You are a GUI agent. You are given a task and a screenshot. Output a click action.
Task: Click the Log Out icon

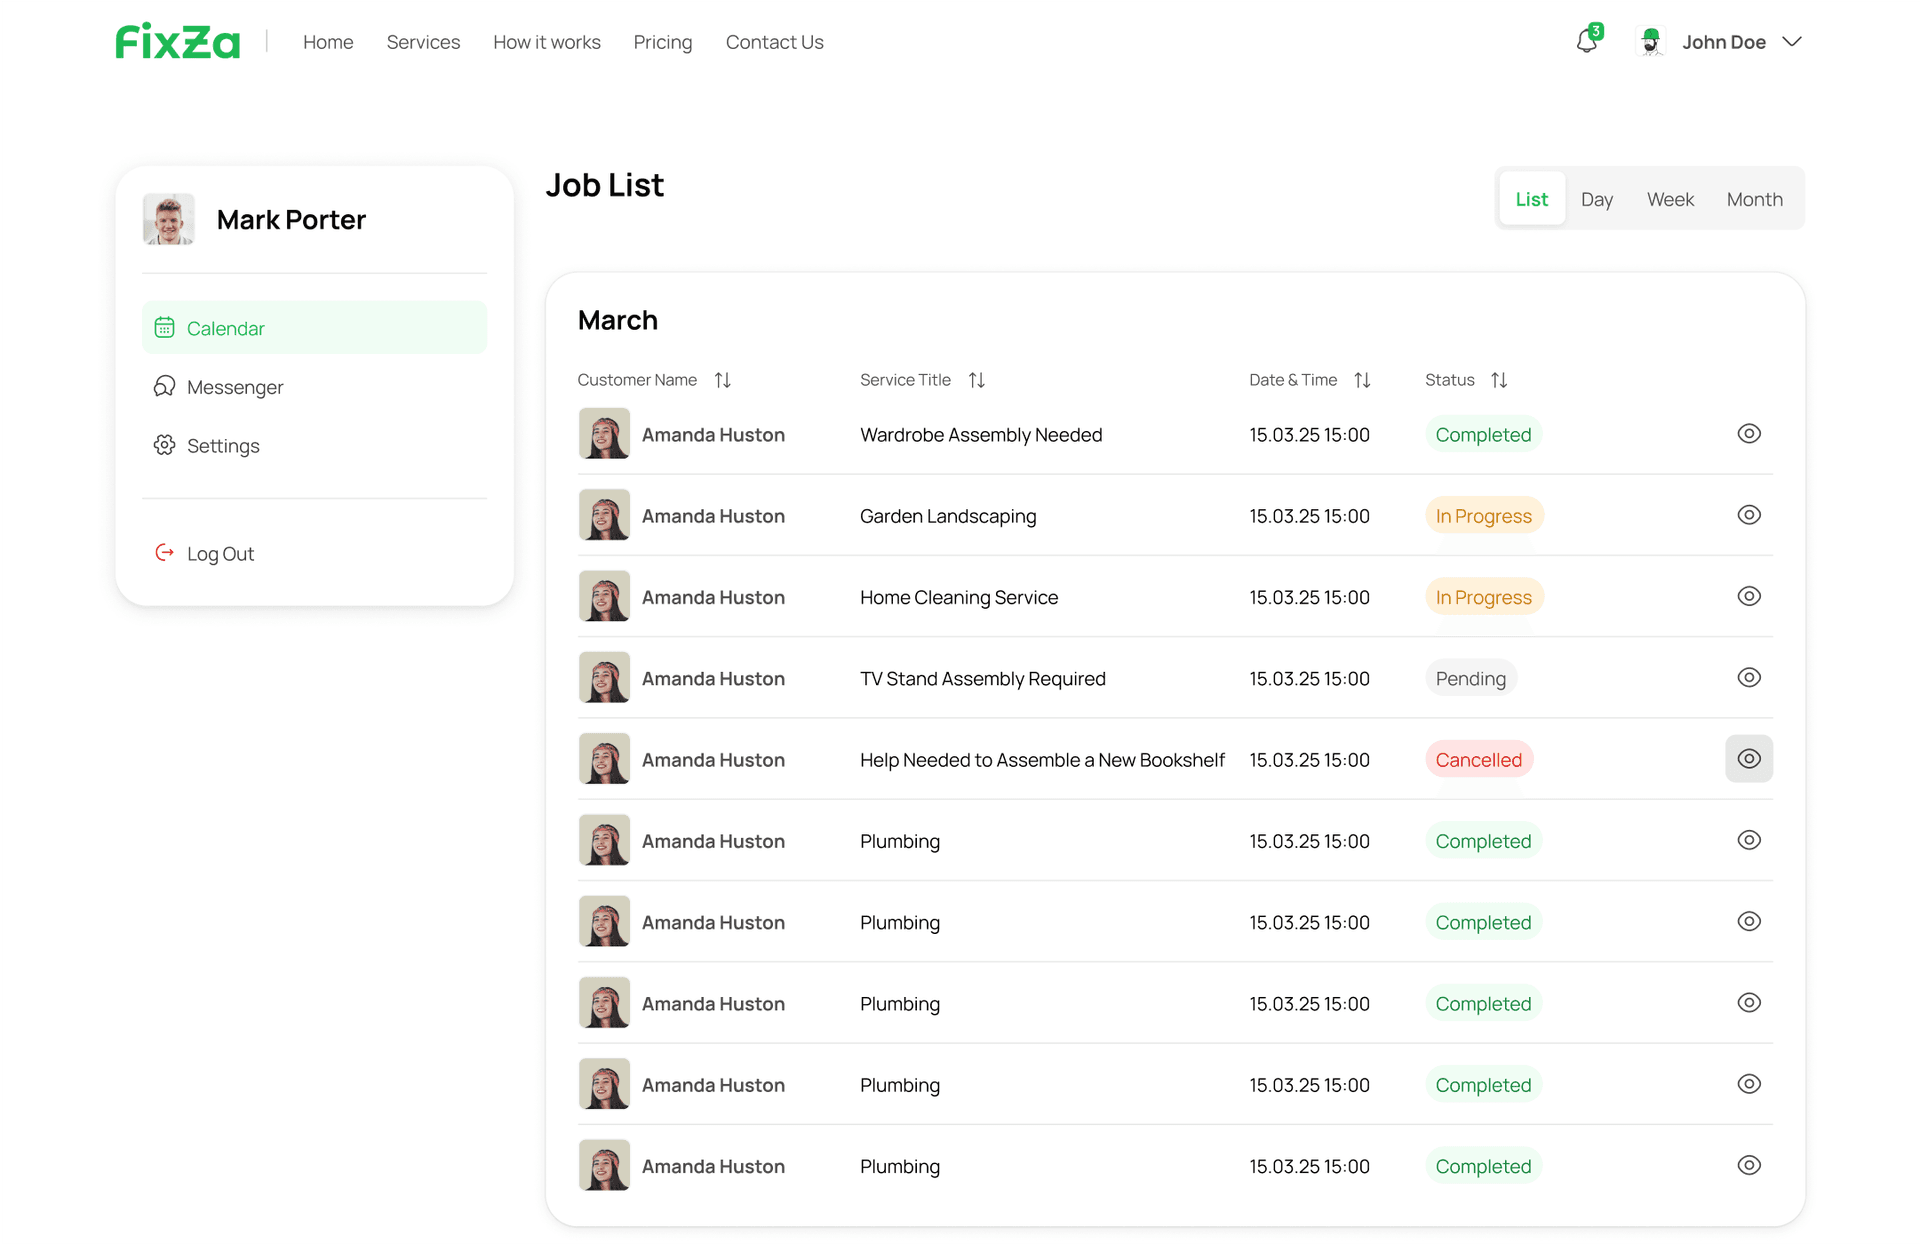pyautogui.click(x=164, y=552)
